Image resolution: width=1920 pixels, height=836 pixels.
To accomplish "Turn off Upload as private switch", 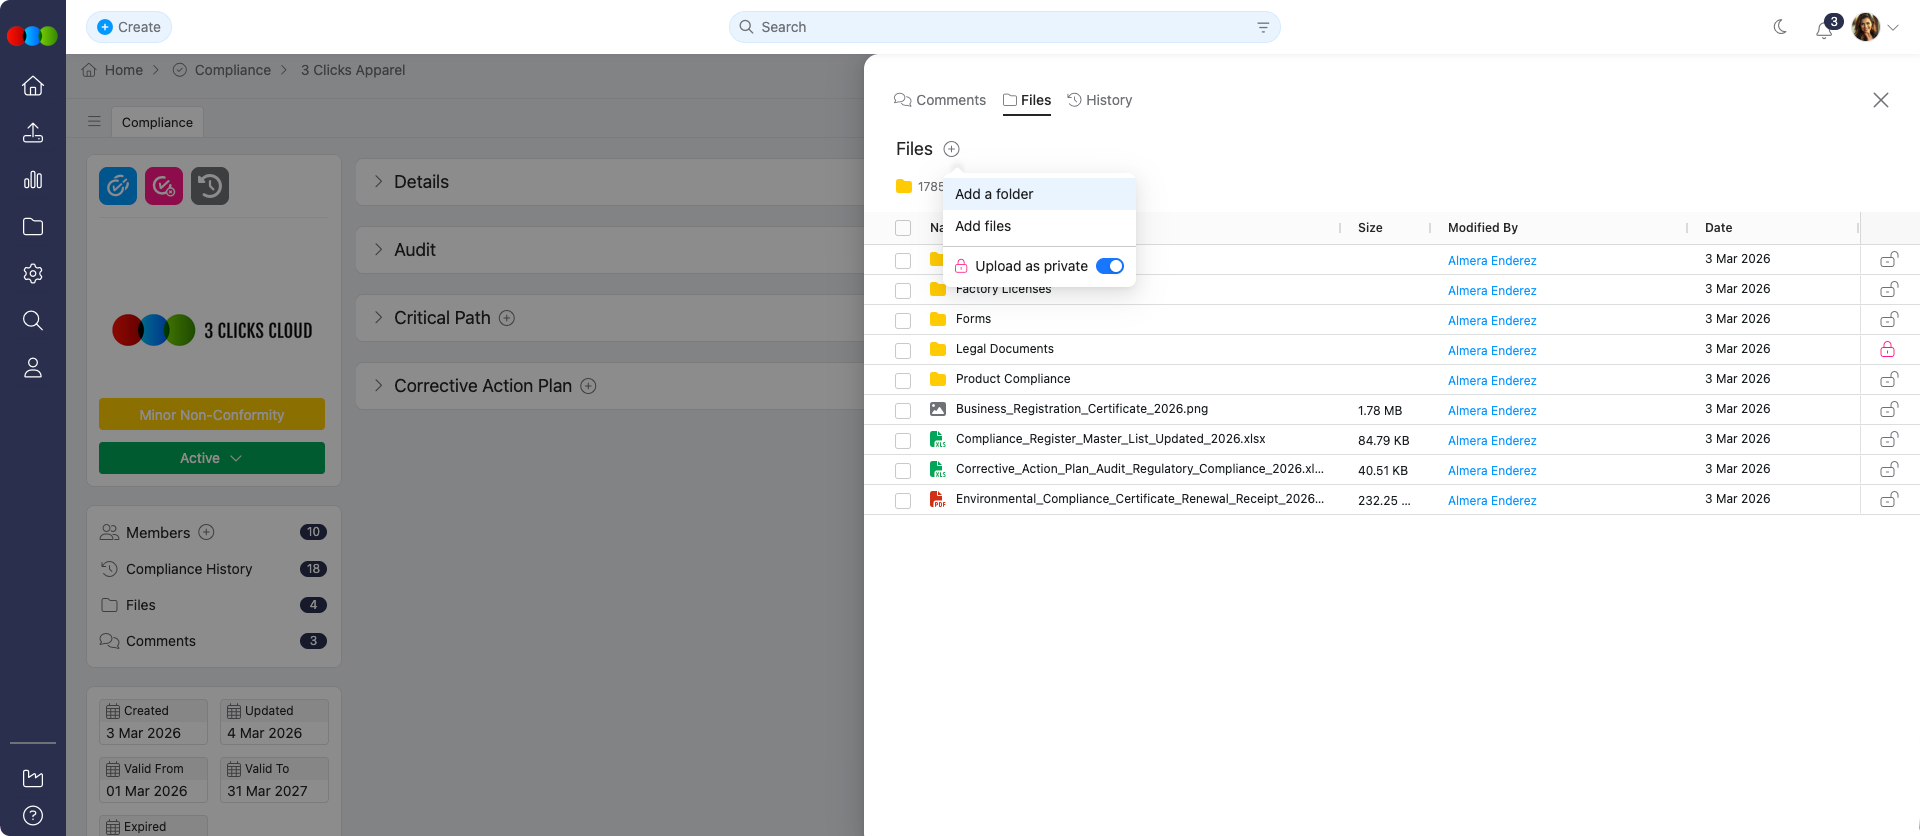I will point(1109,266).
